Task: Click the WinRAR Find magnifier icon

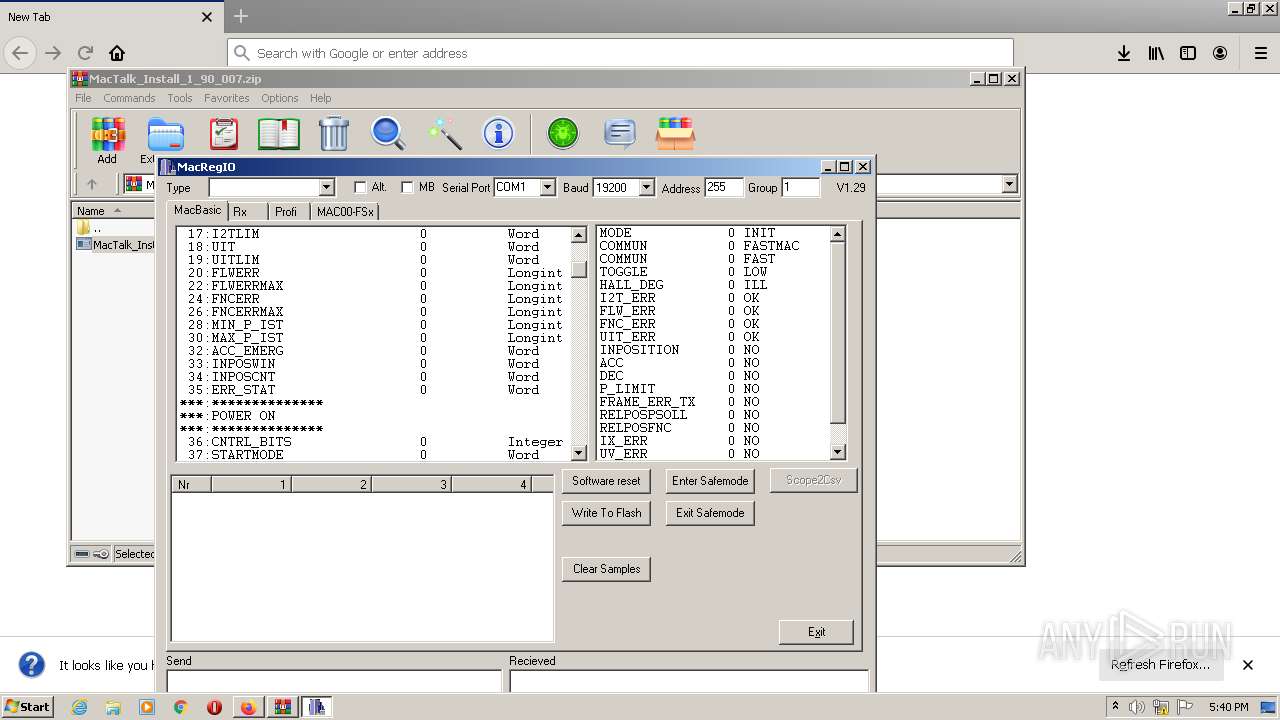Action: [x=388, y=134]
